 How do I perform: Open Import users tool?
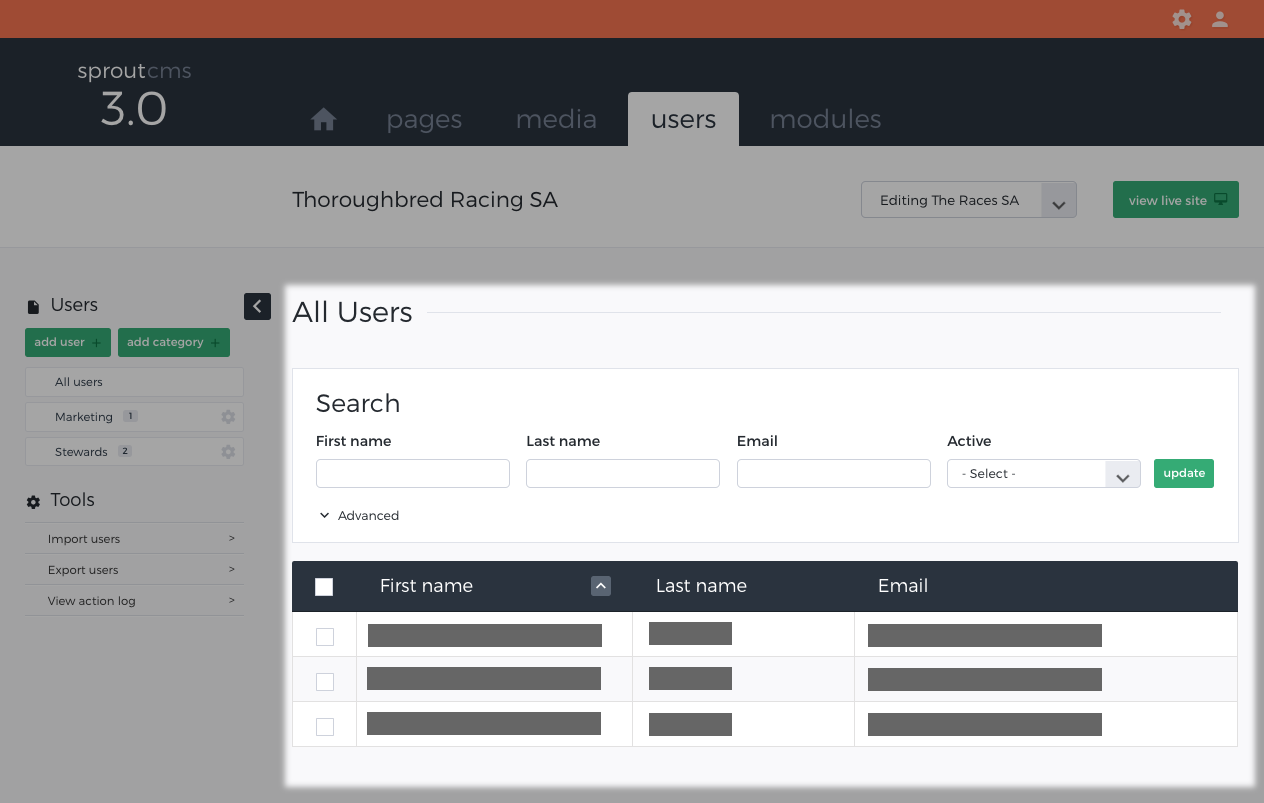pyautogui.click(x=134, y=539)
